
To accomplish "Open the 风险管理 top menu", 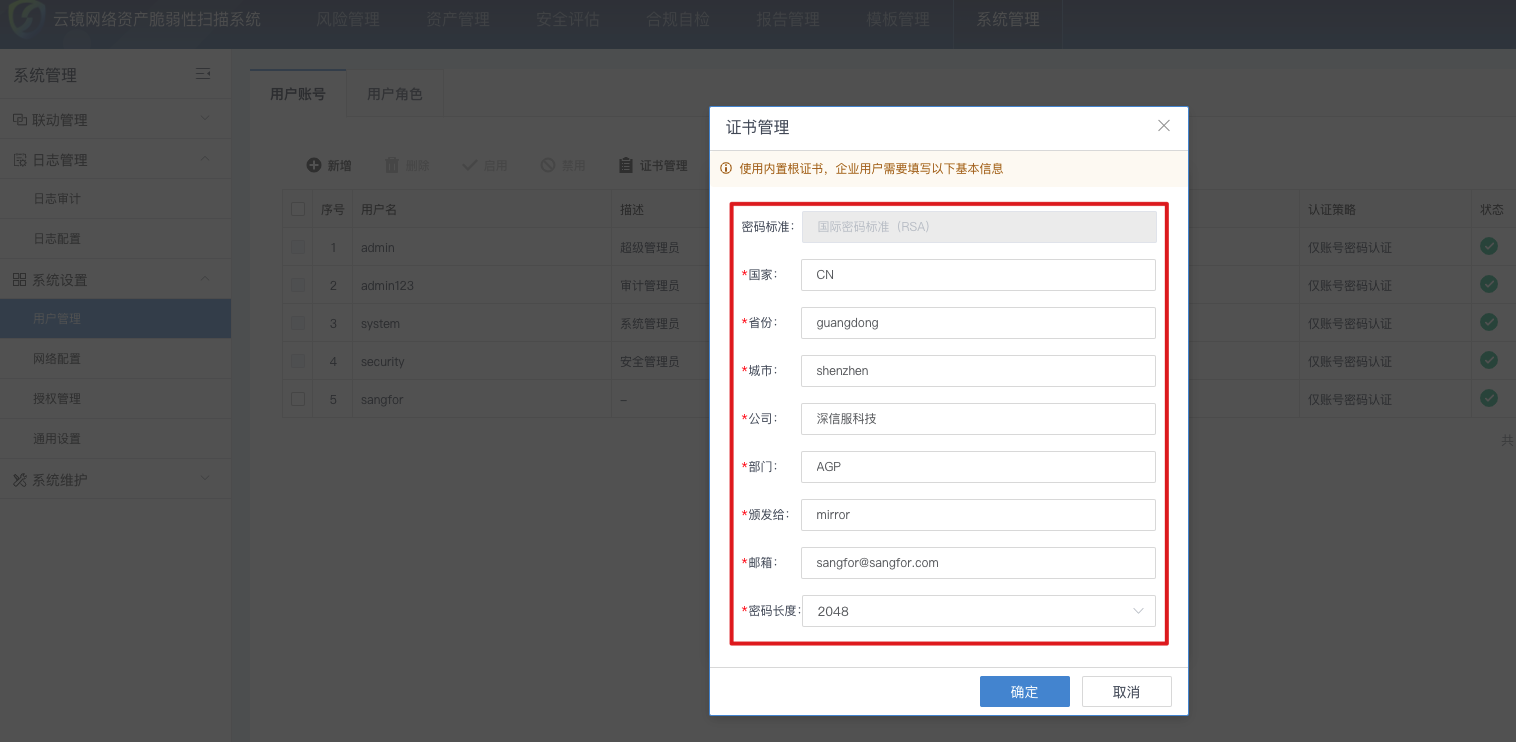I will (x=348, y=19).
